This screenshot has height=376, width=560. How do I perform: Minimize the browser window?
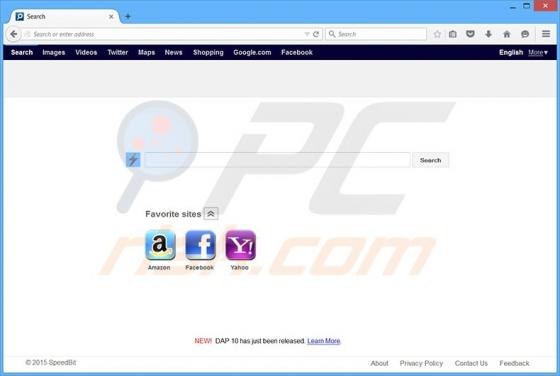513,6
